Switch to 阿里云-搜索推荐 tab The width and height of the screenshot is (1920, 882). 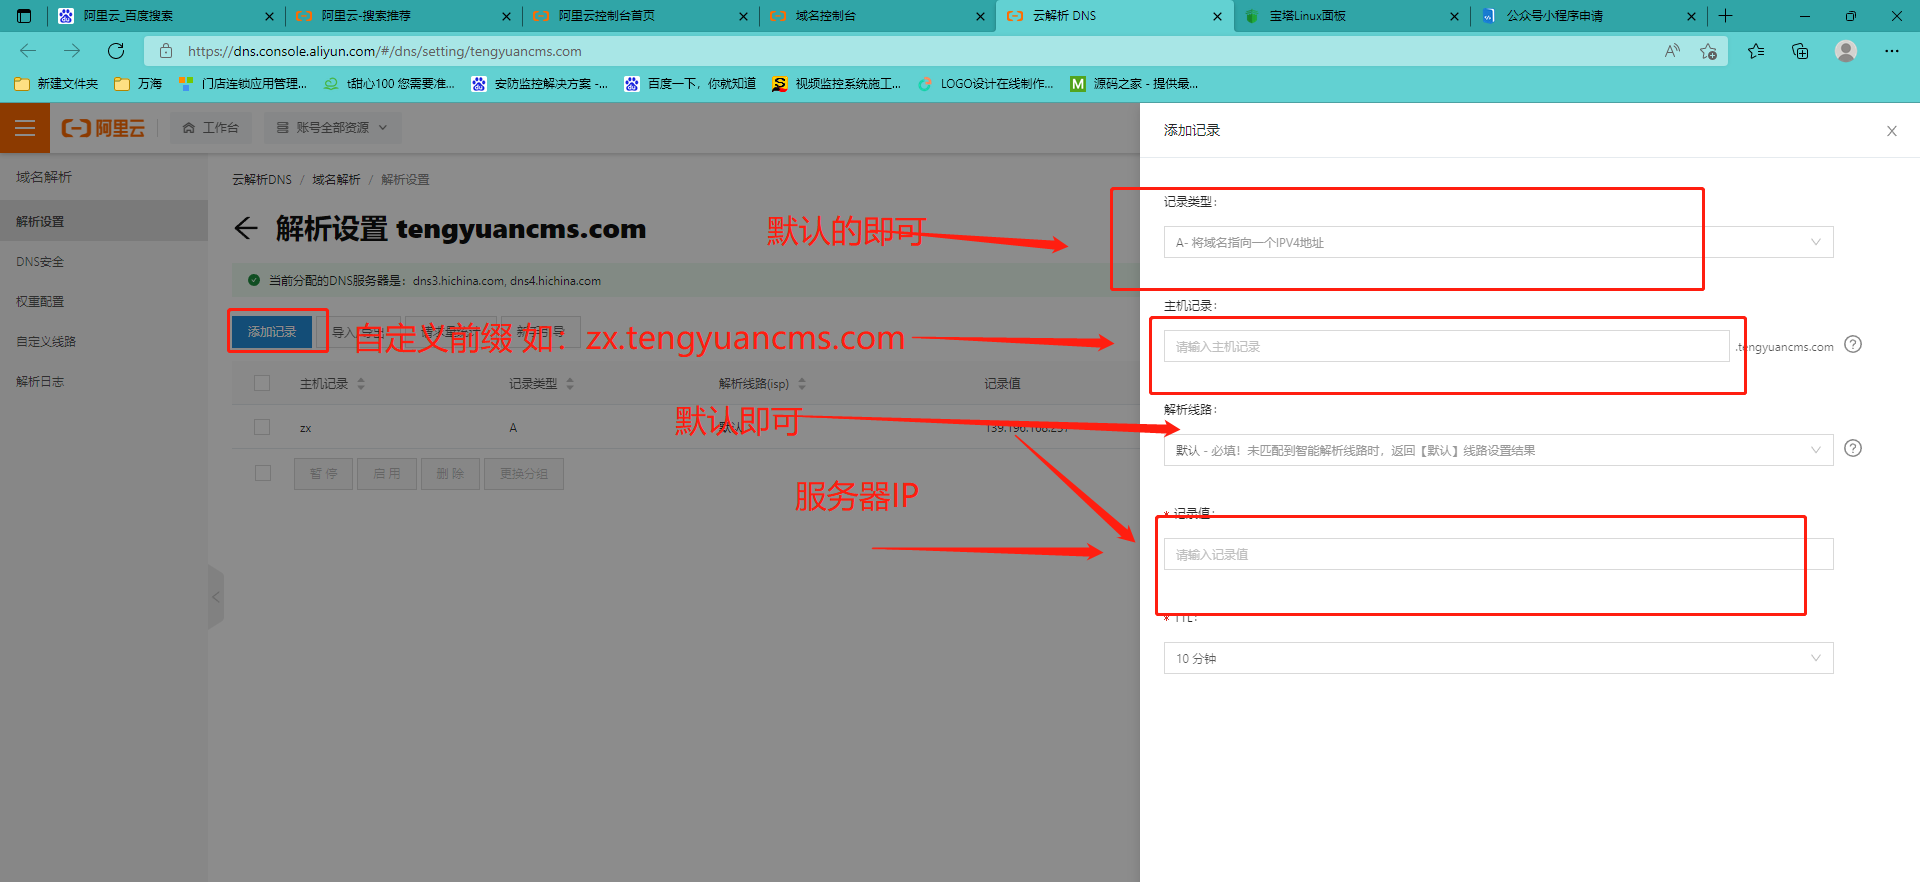click(x=403, y=16)
